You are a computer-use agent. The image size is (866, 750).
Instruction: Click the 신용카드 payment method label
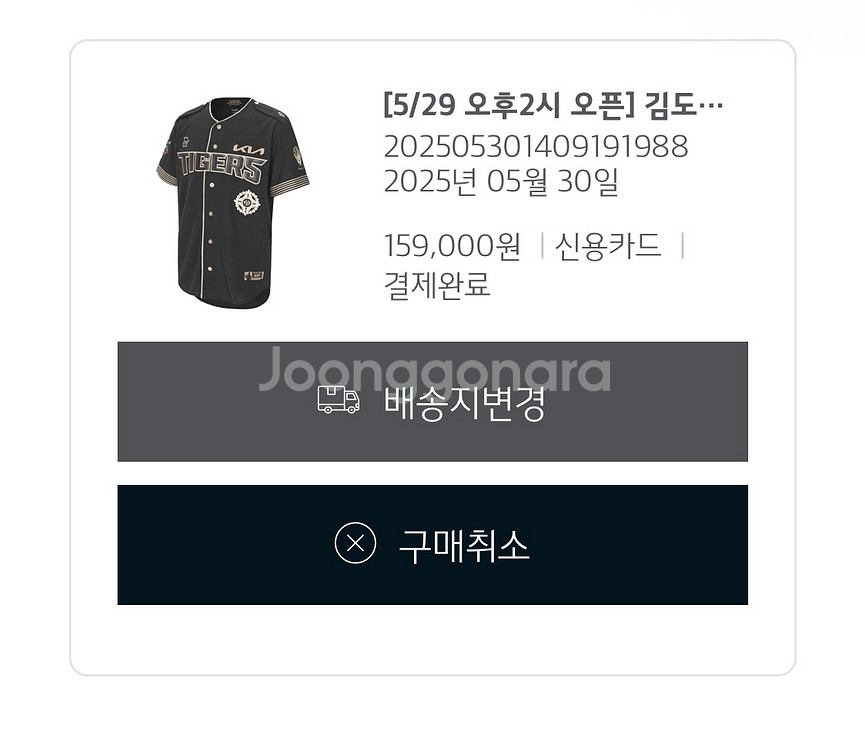[608, 245]
